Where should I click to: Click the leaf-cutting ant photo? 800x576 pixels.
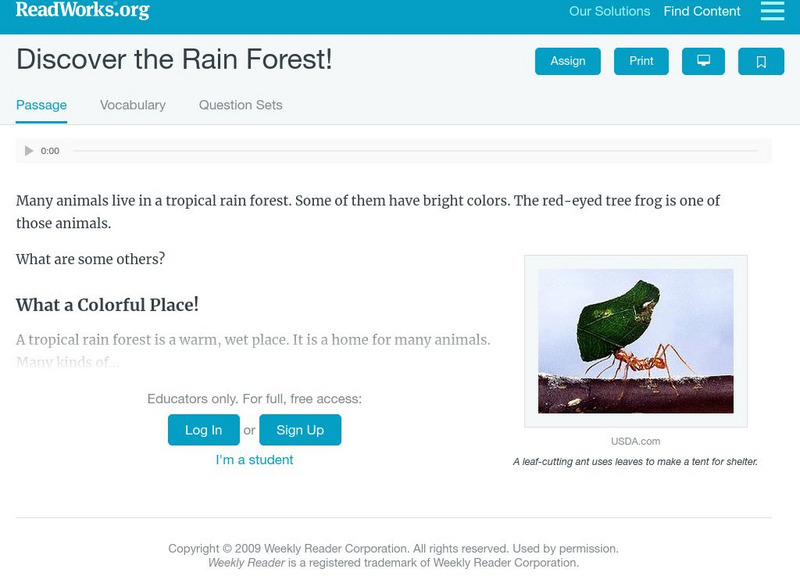tap(635, 341)
